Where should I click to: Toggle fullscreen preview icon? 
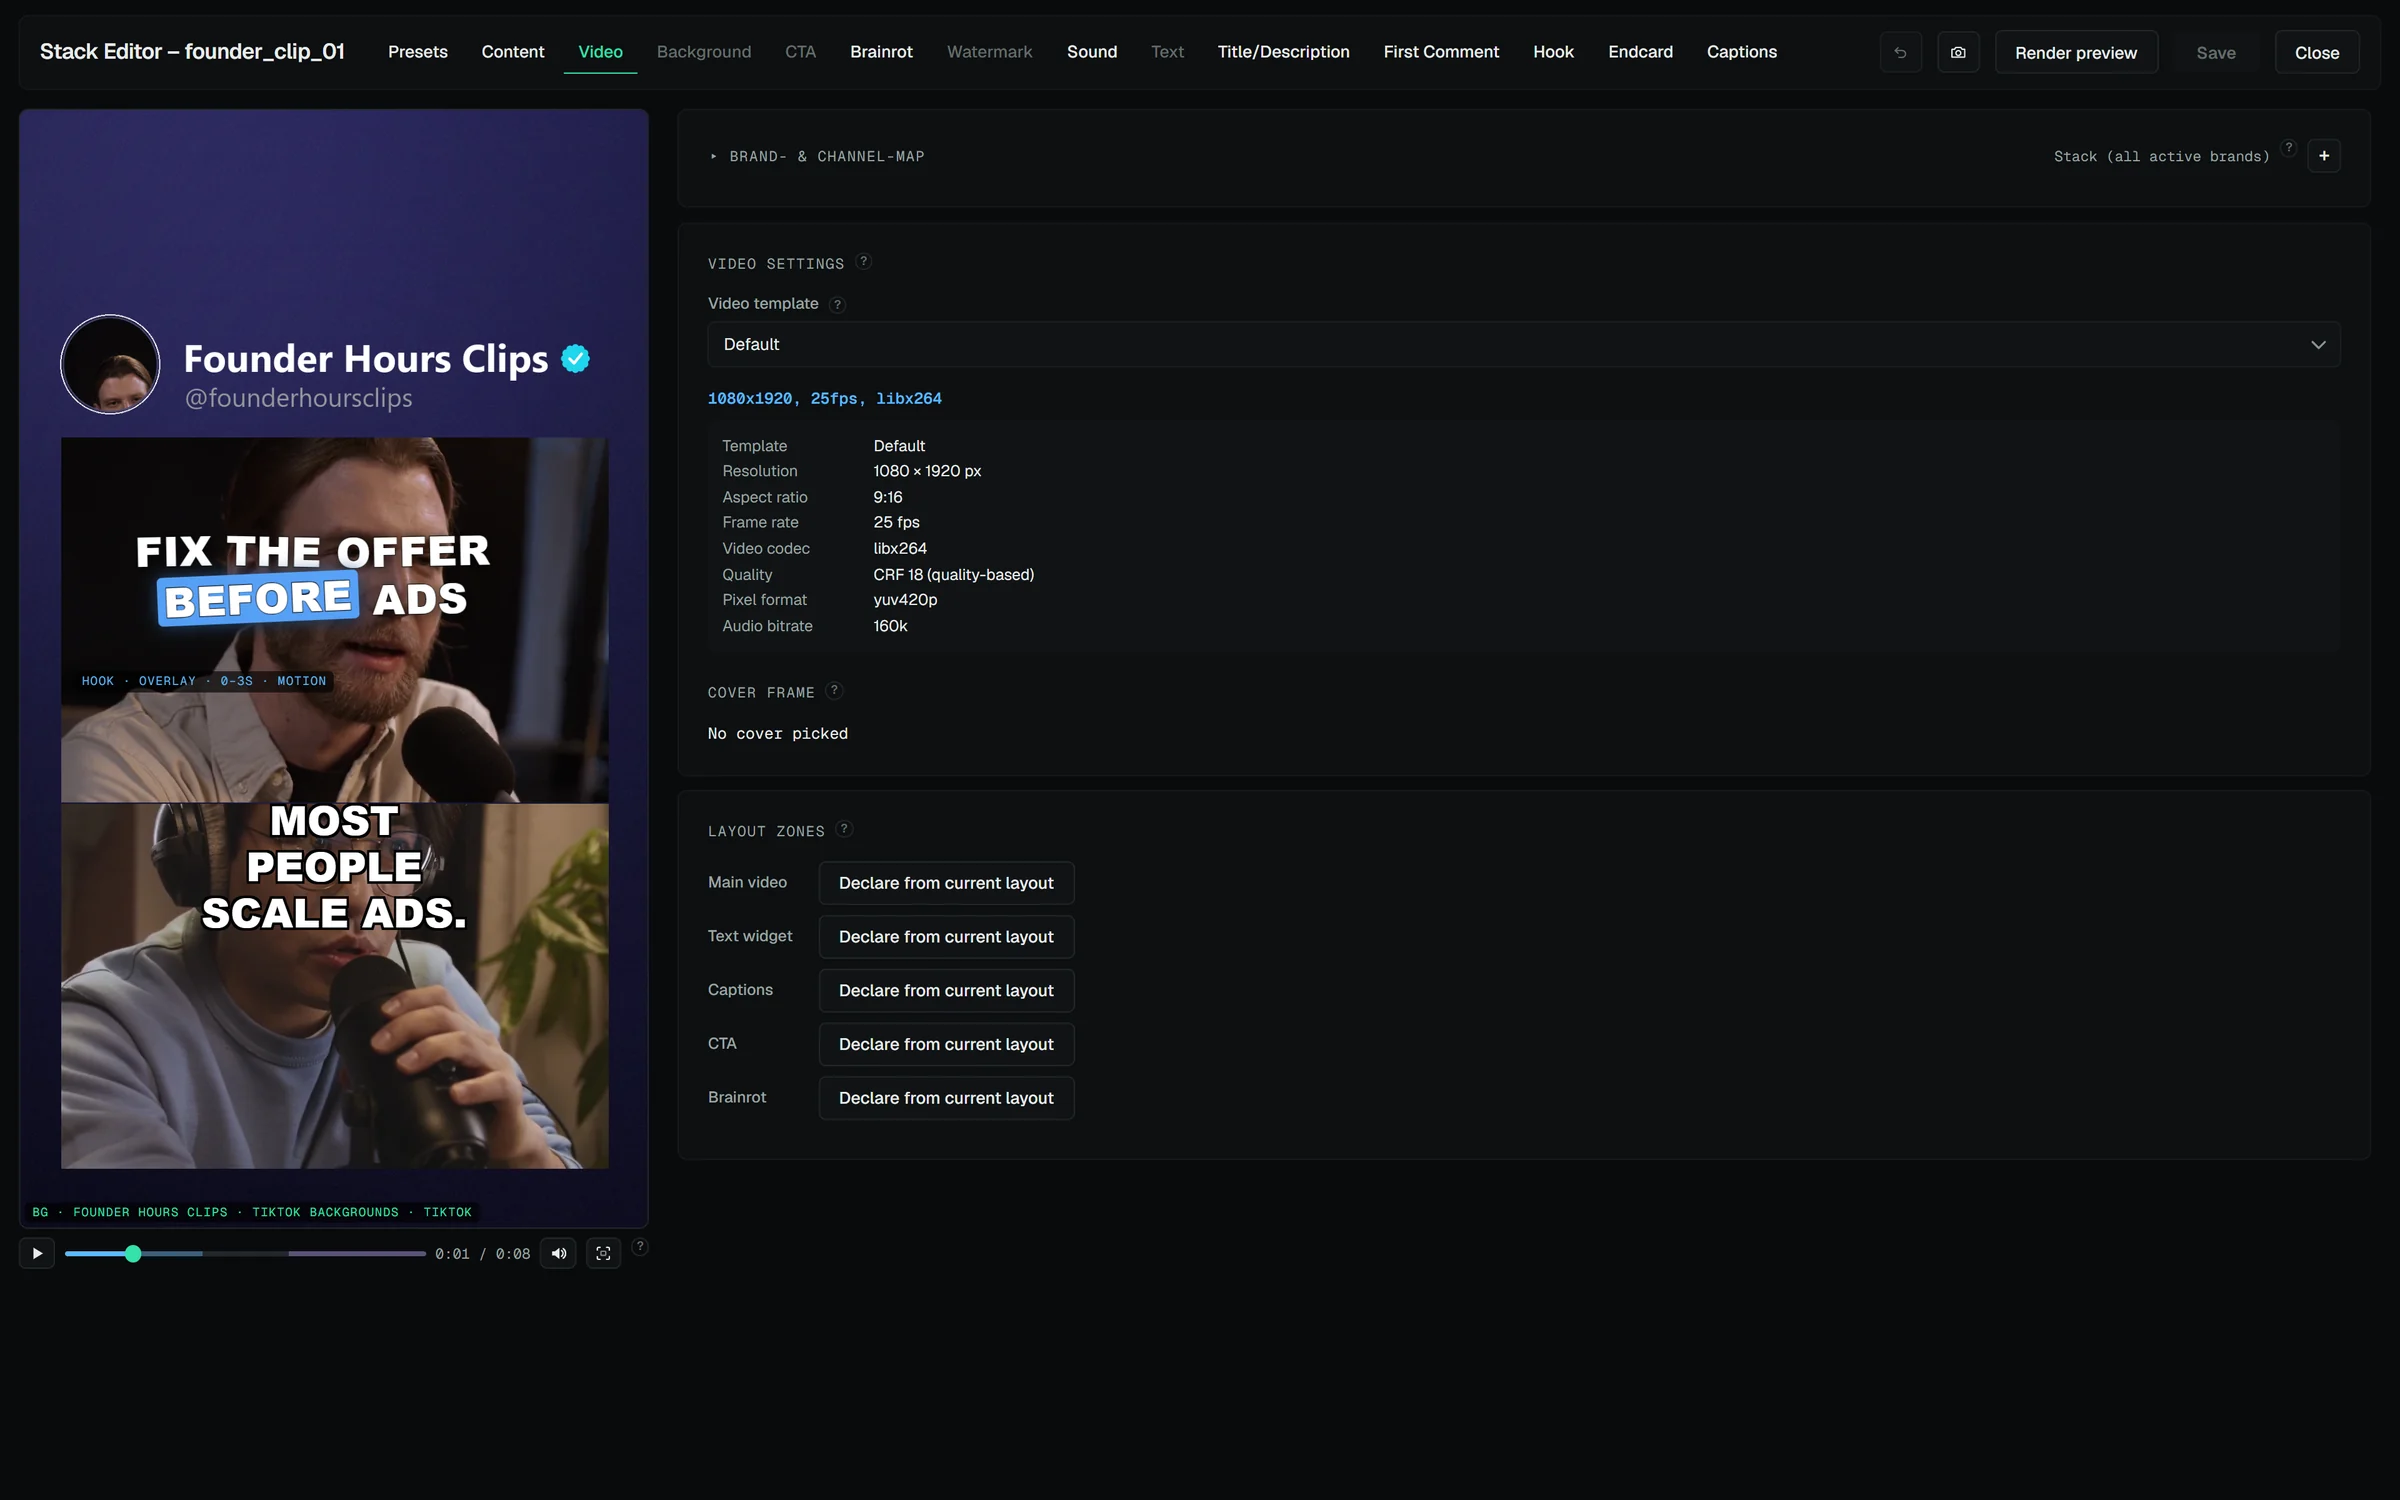(x=603, y=1253)
